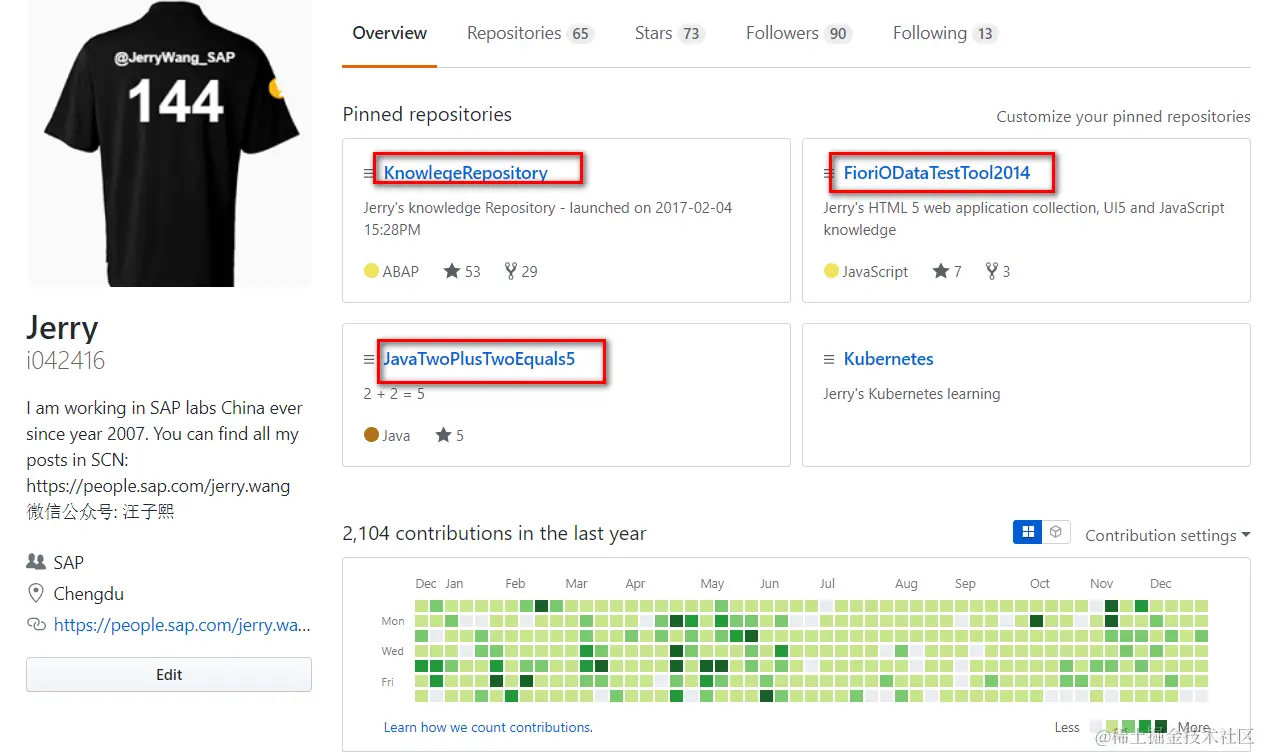Open the Followers tab

[783, 32]
